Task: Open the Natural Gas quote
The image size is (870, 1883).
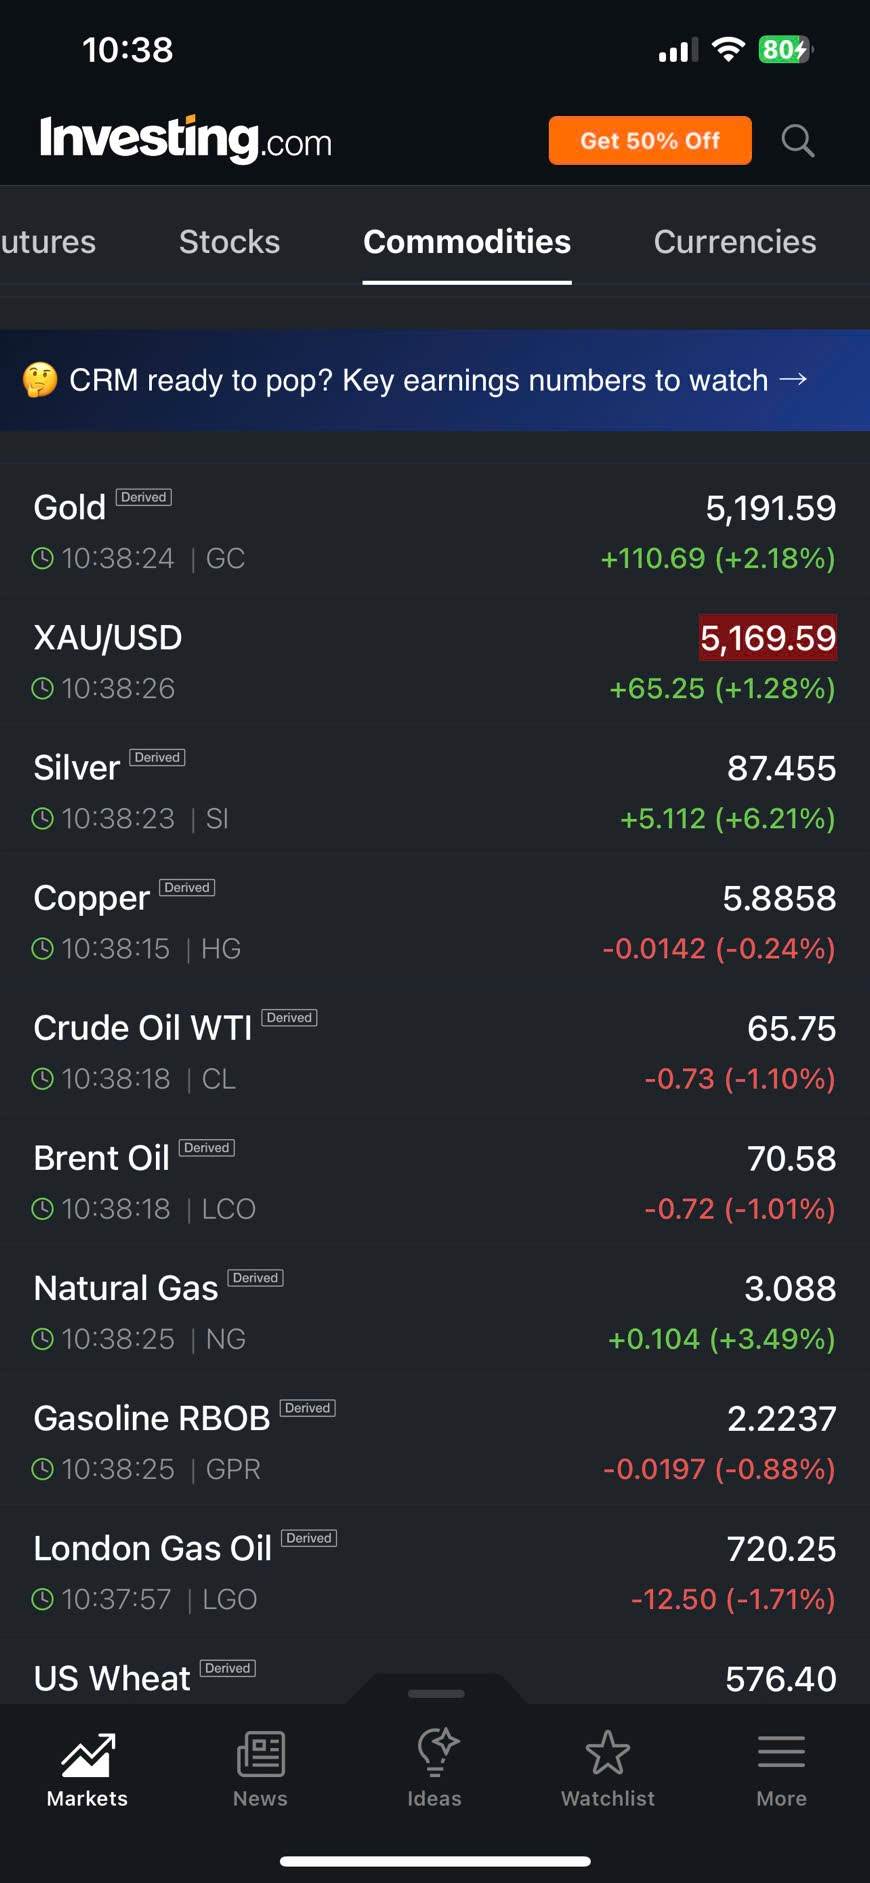Action: pyautogui.click(x=435, y=1312)
